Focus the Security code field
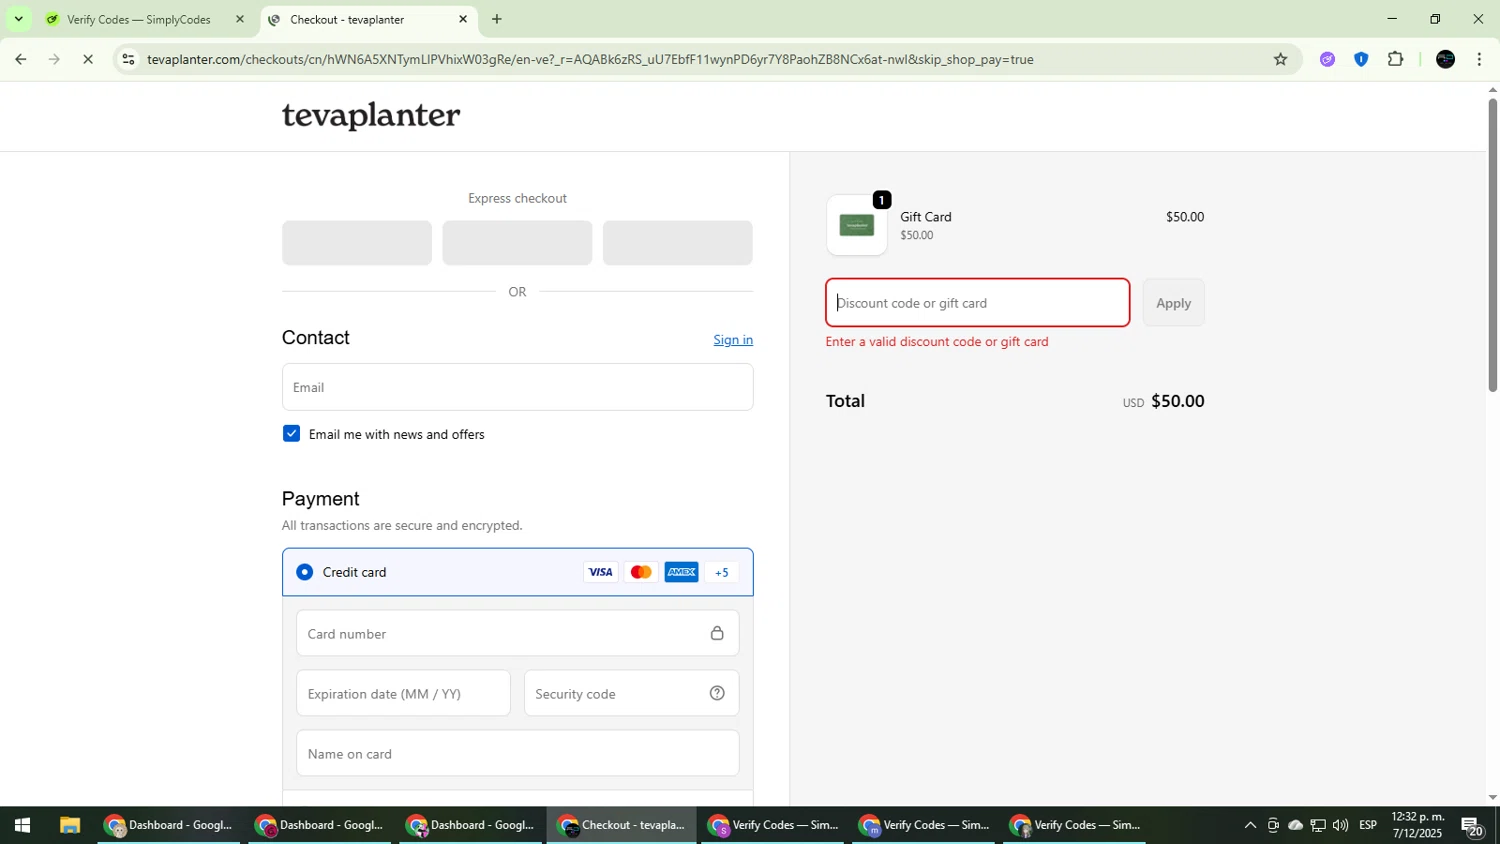This screenshot has height=844, width=1500. coord(631,693)
